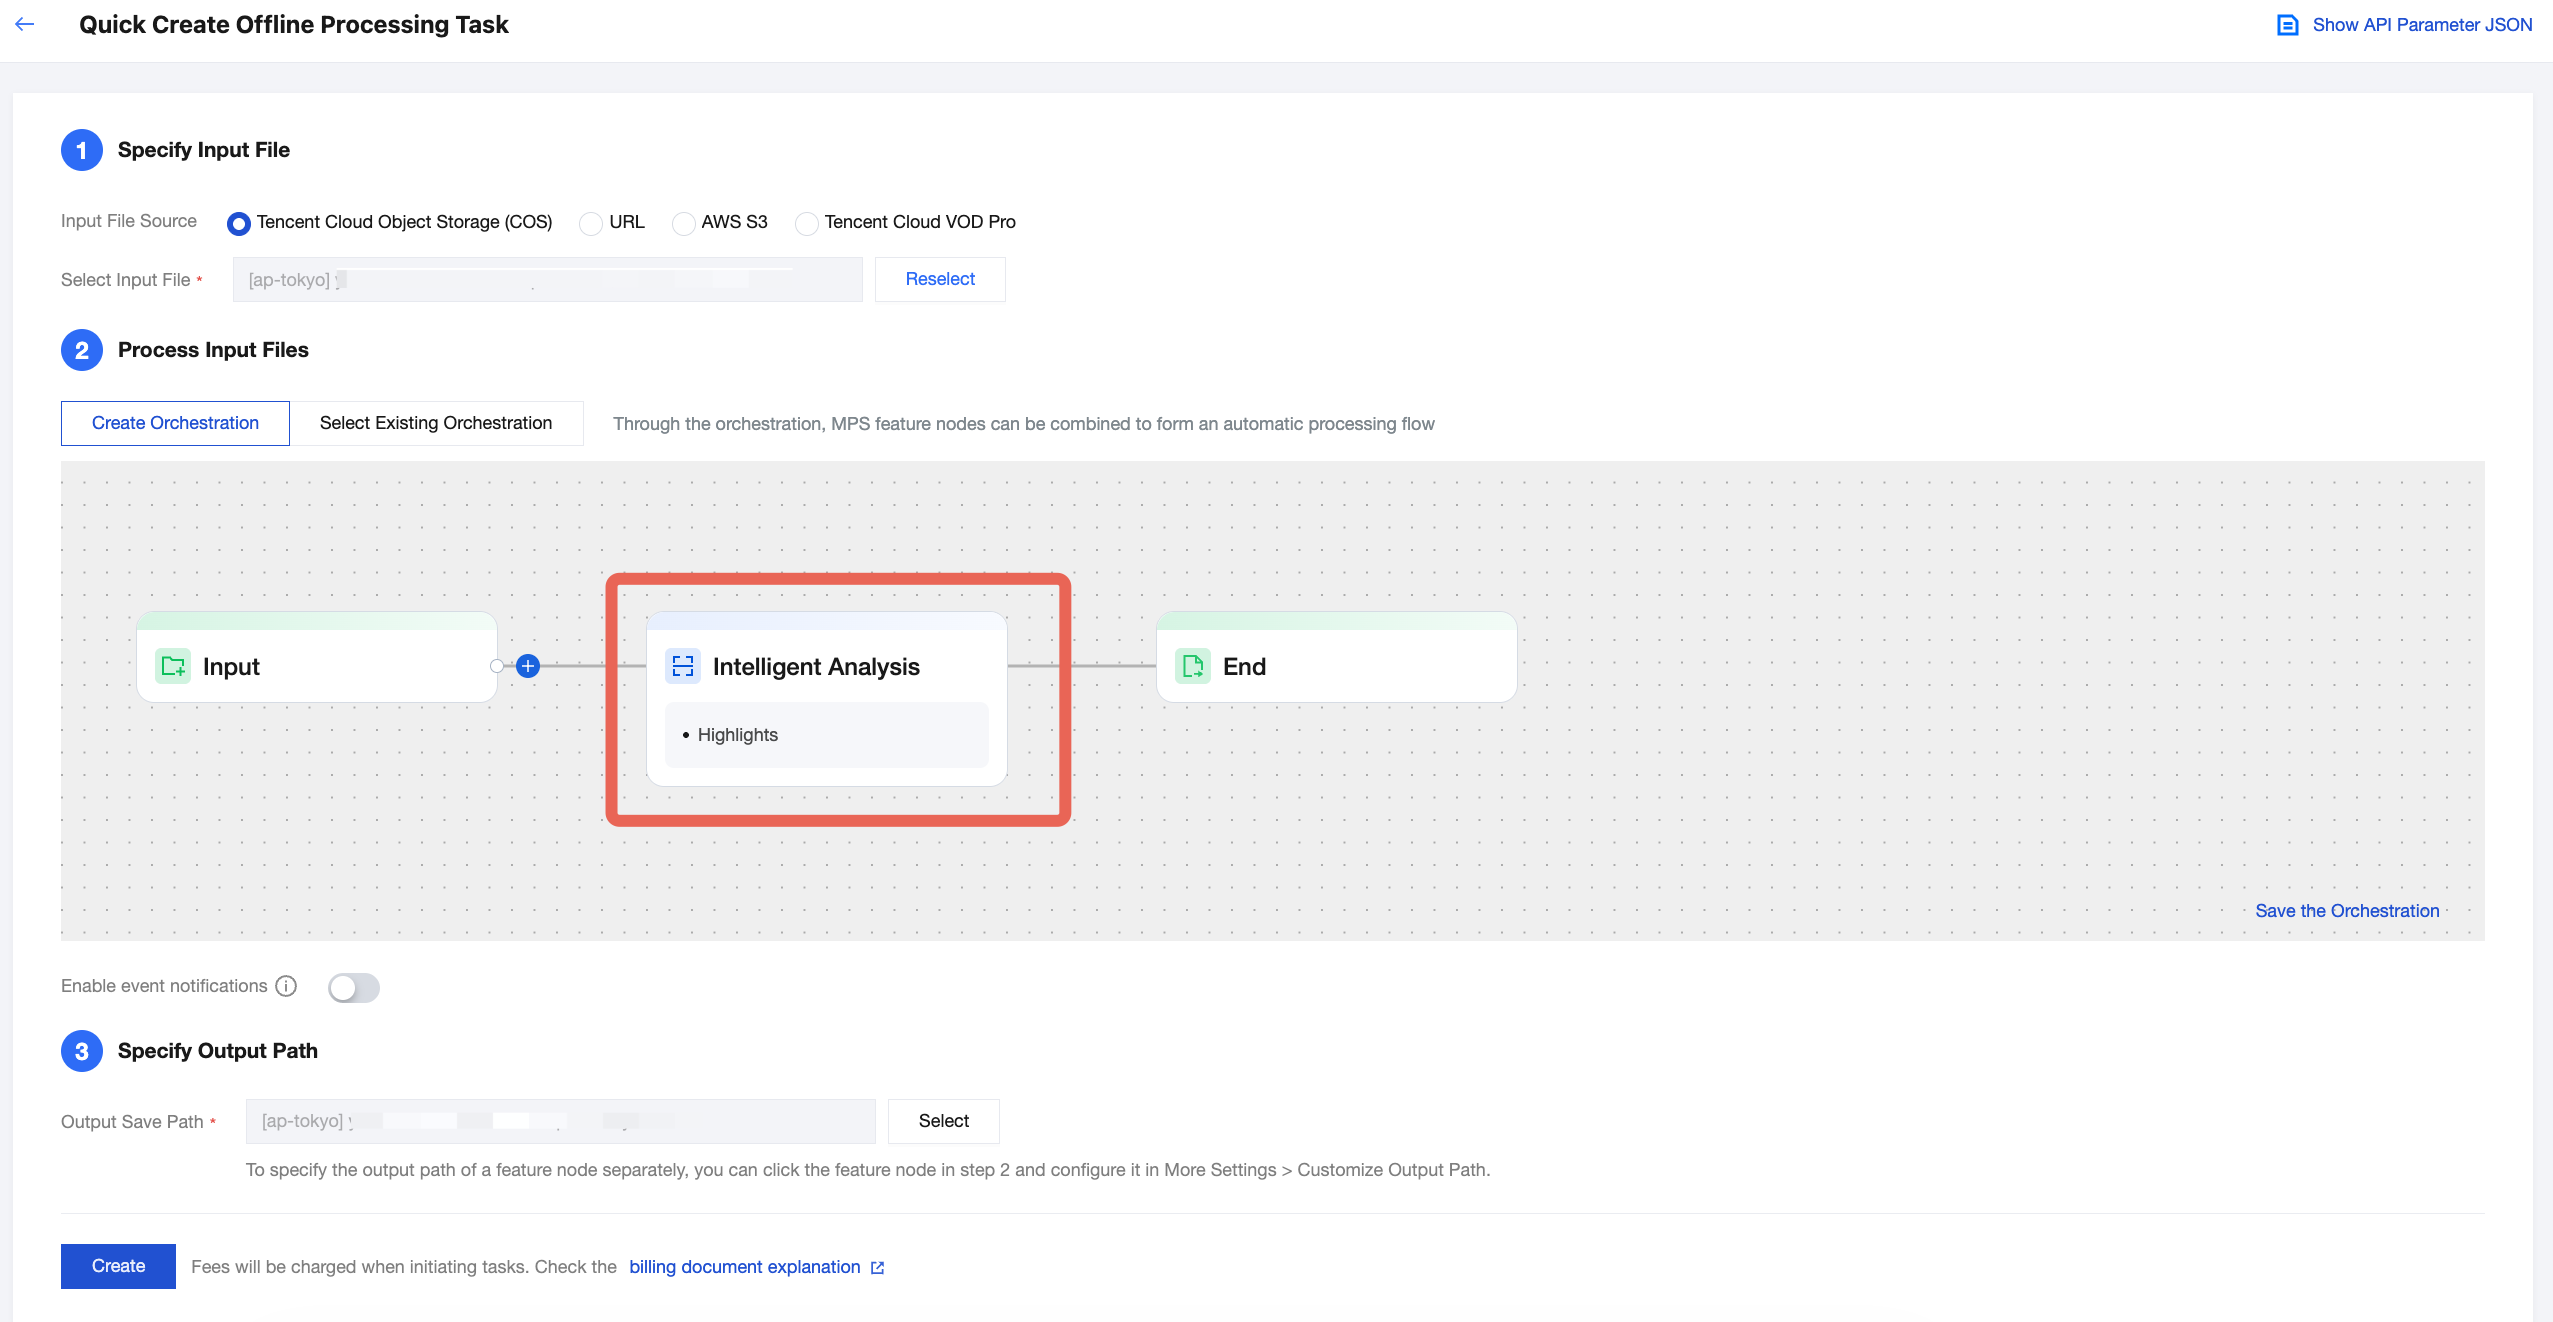The image size is (2553, 1322).
Task: Select the URL input source radio button
Action: point(591,223)
